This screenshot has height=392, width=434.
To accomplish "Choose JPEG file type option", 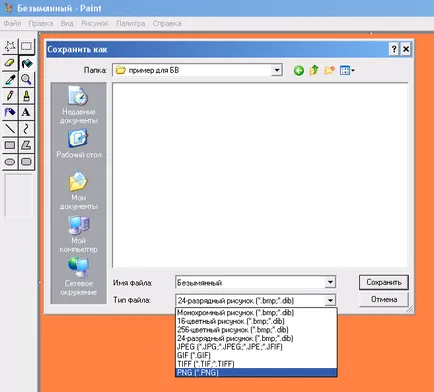I will point(256,347).
